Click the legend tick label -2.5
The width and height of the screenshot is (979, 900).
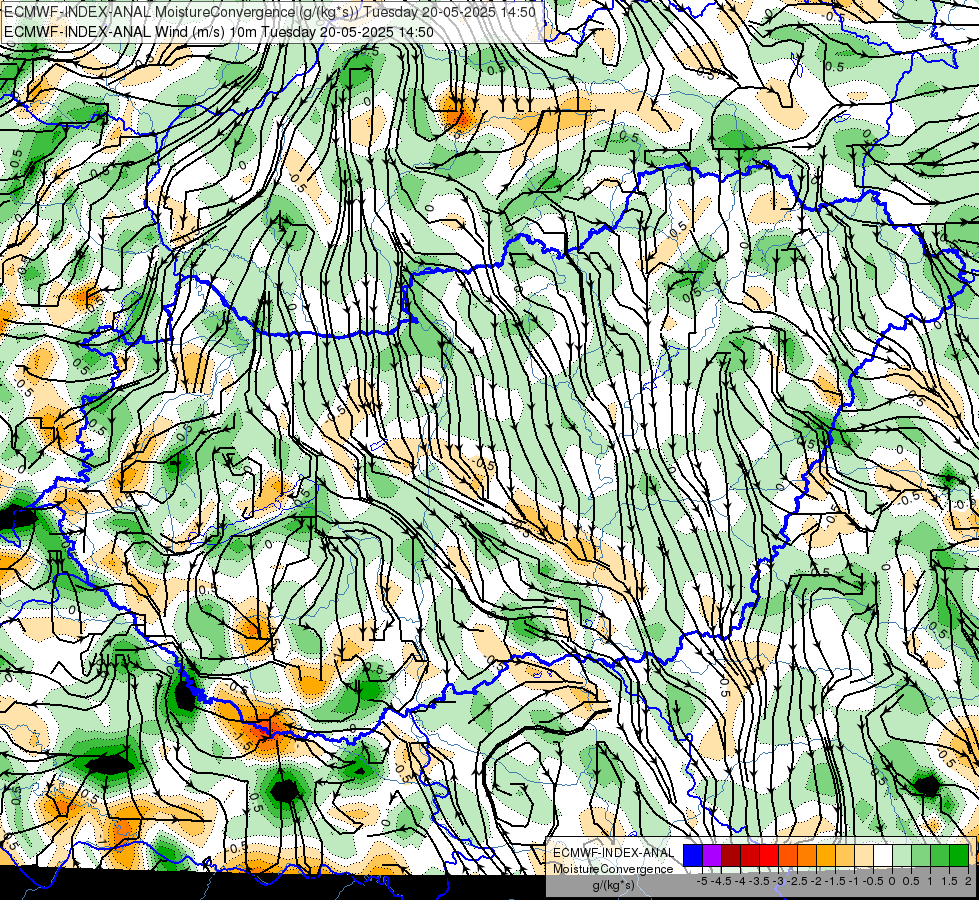(799, 881)
